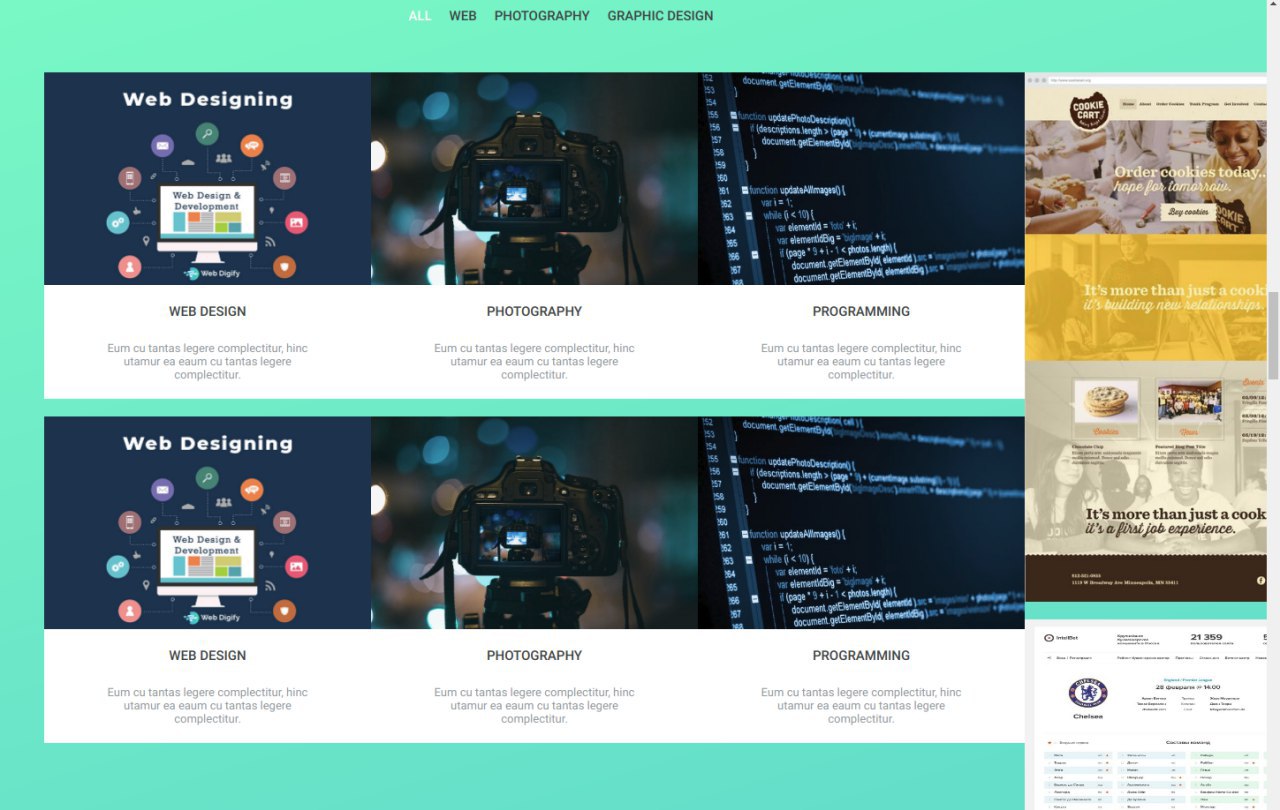
Task: Open the code screenshot image in the top row
Action: click(x=861, y=179)
